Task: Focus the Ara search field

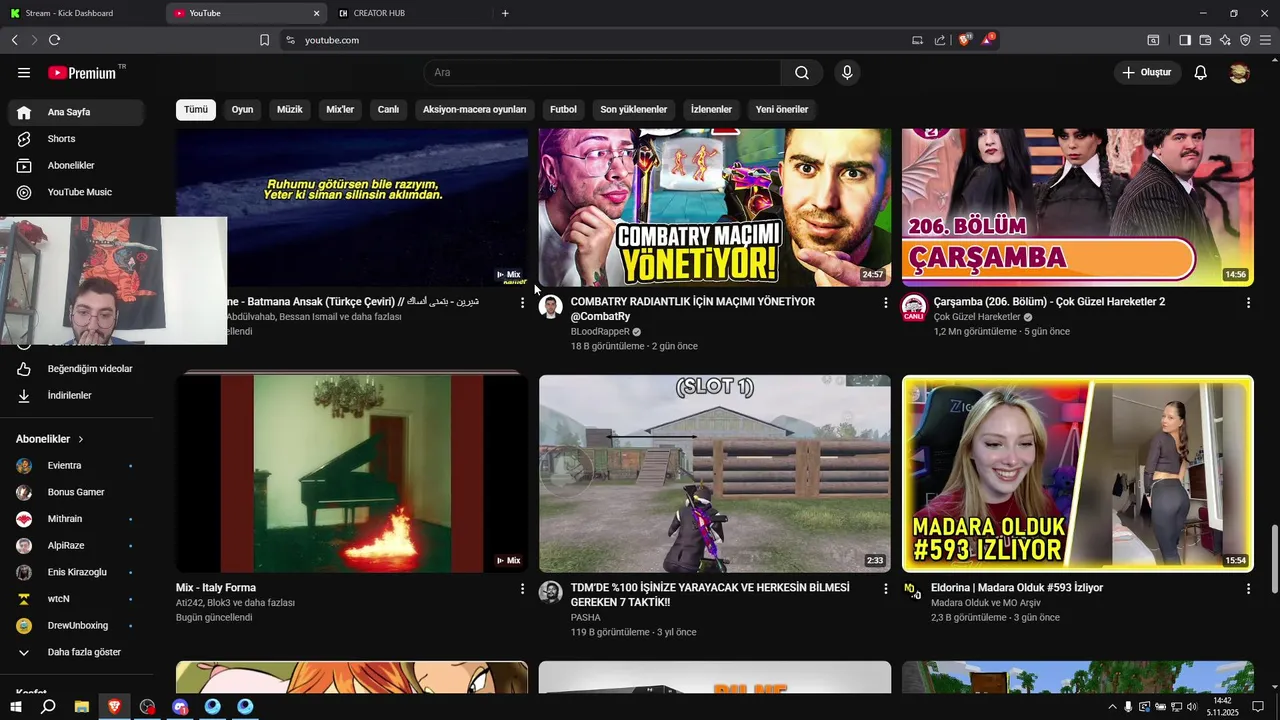Action: (603, 73)
